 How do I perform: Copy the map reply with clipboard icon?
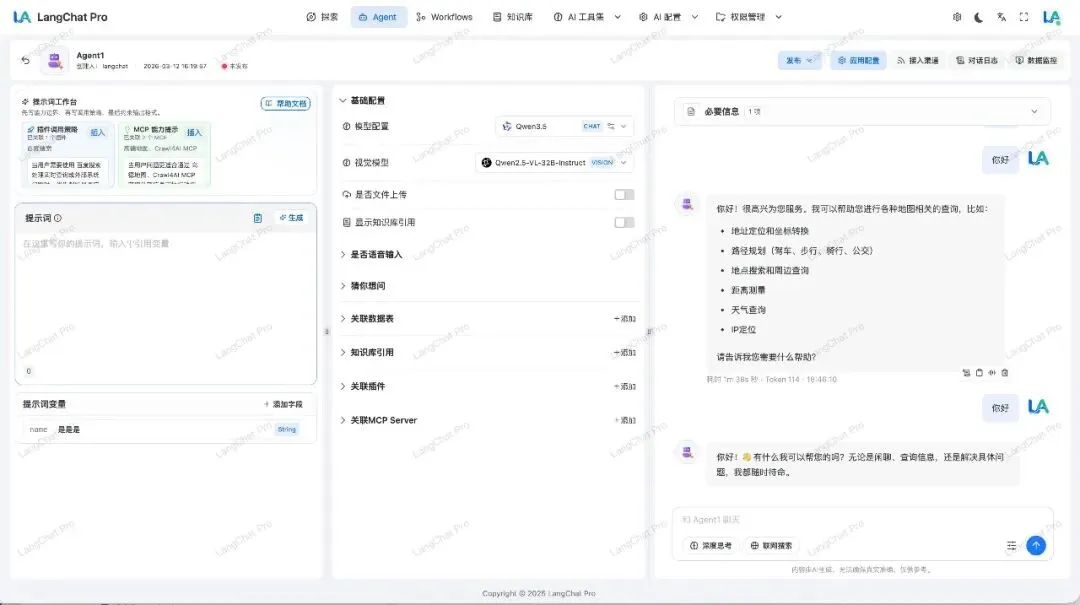tap(979, 373)
